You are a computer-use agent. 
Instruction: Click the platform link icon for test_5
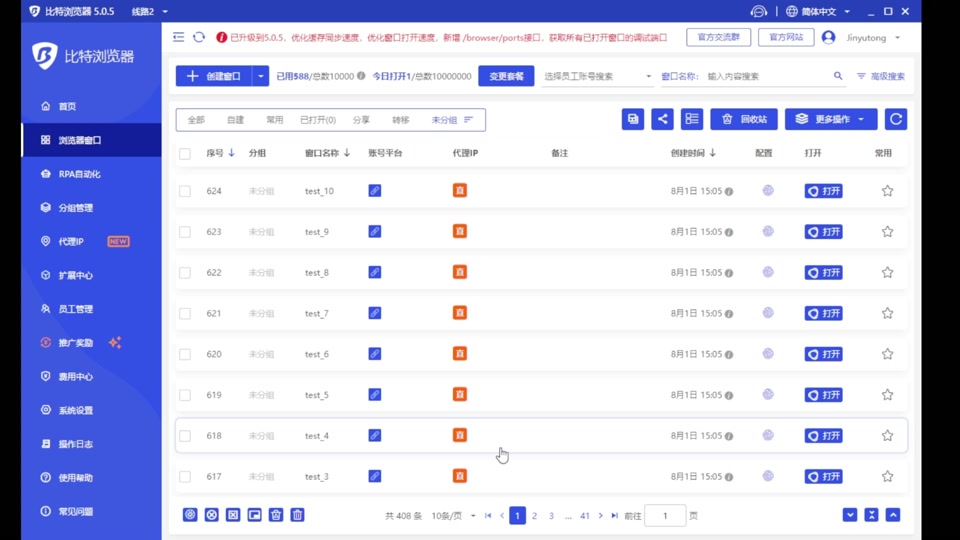click(375, 394)
